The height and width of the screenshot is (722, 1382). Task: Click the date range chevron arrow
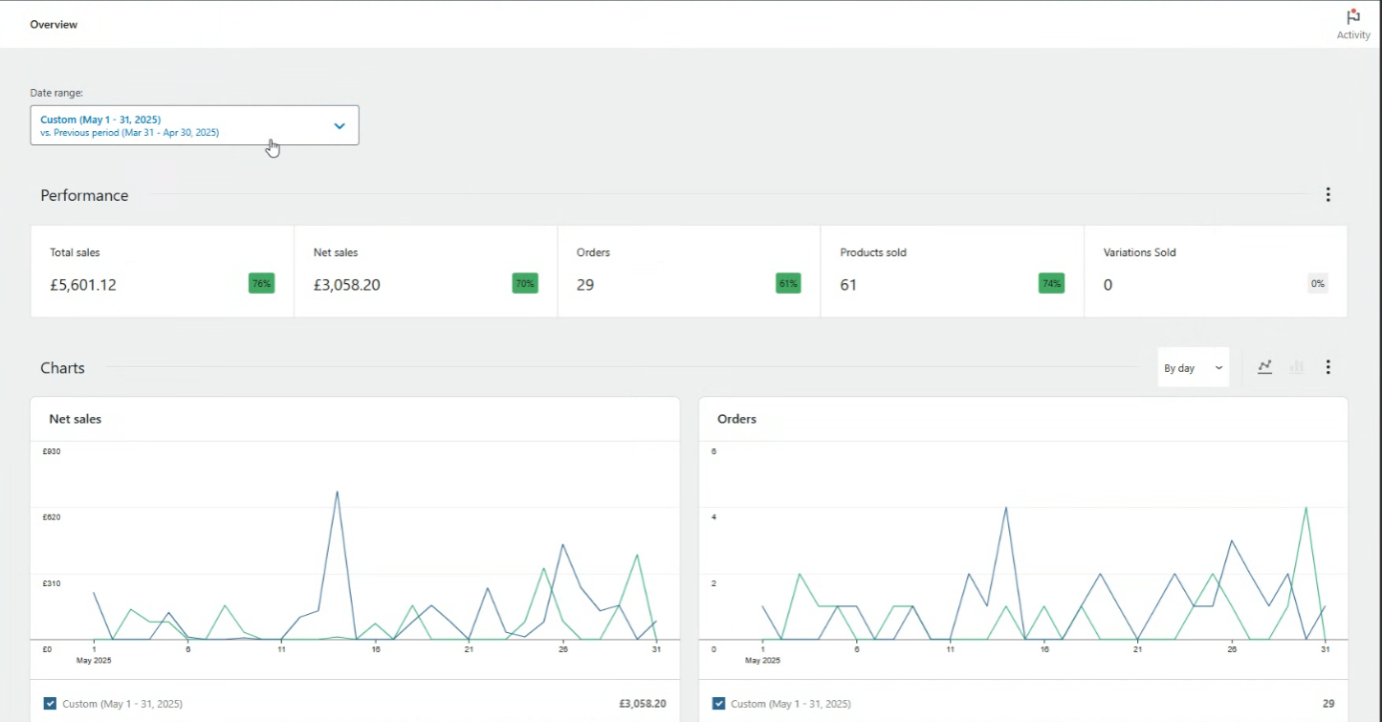click(x=339, y=126)
